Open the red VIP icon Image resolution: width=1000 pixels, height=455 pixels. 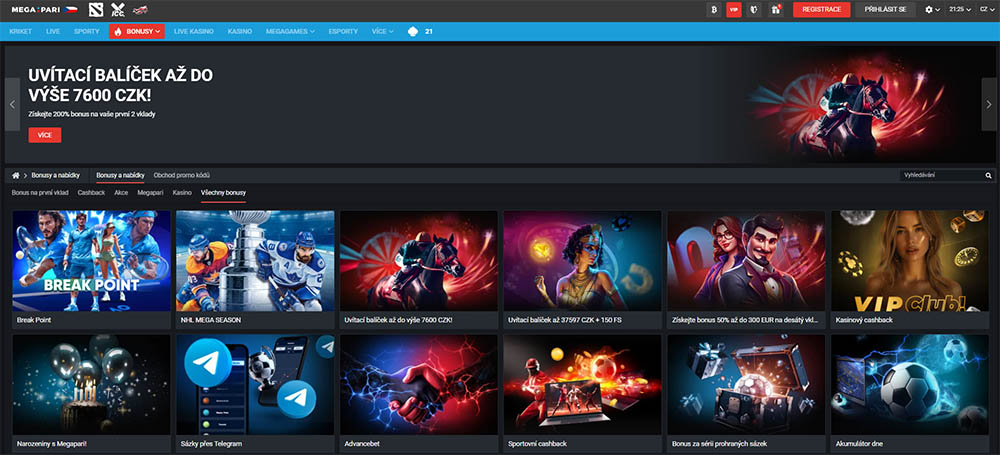tap(734, 9)
